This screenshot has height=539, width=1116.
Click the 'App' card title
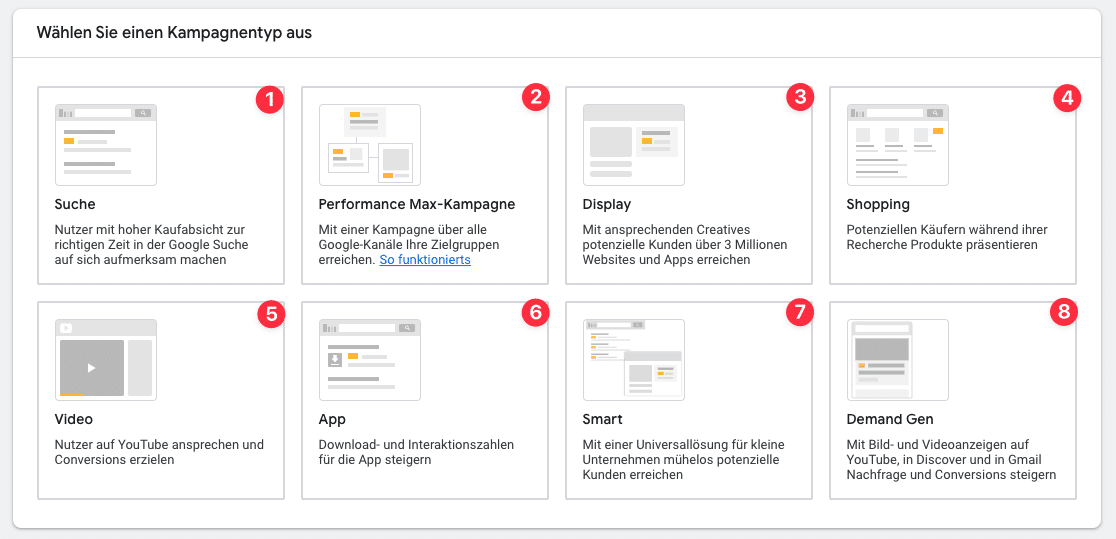click(x=332, y=419)
